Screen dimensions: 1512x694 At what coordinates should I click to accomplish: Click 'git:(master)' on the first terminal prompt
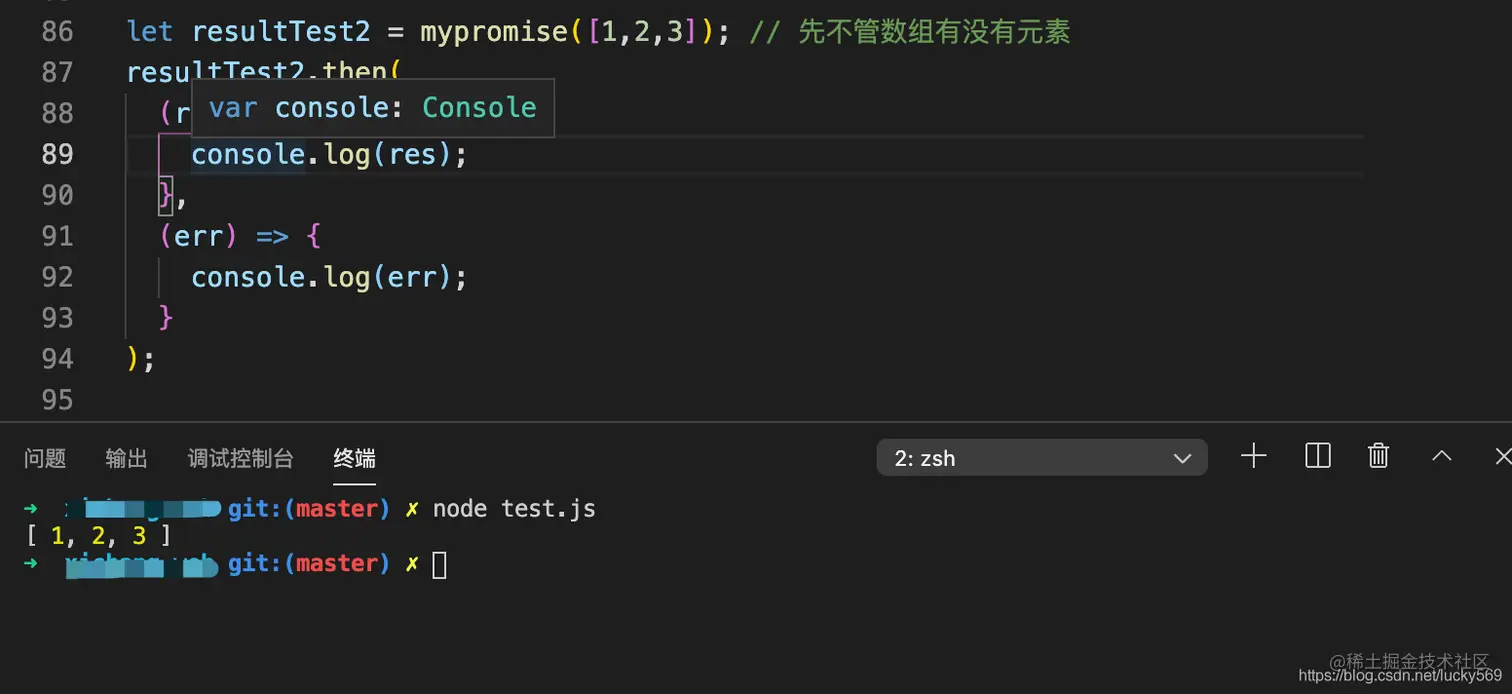point(309,509)
